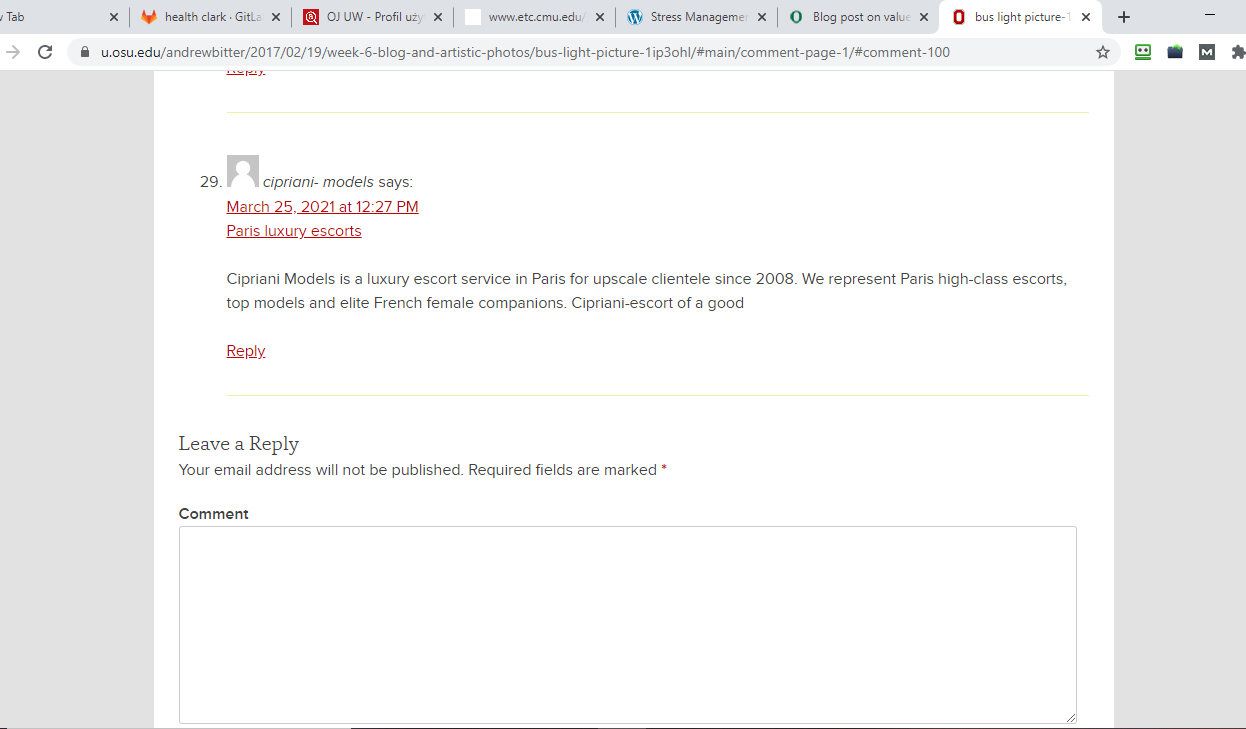Viewport: 1246px width, 729px height.
Task: Click commenter avatar for cipriani- models
Action: (243, 171)
